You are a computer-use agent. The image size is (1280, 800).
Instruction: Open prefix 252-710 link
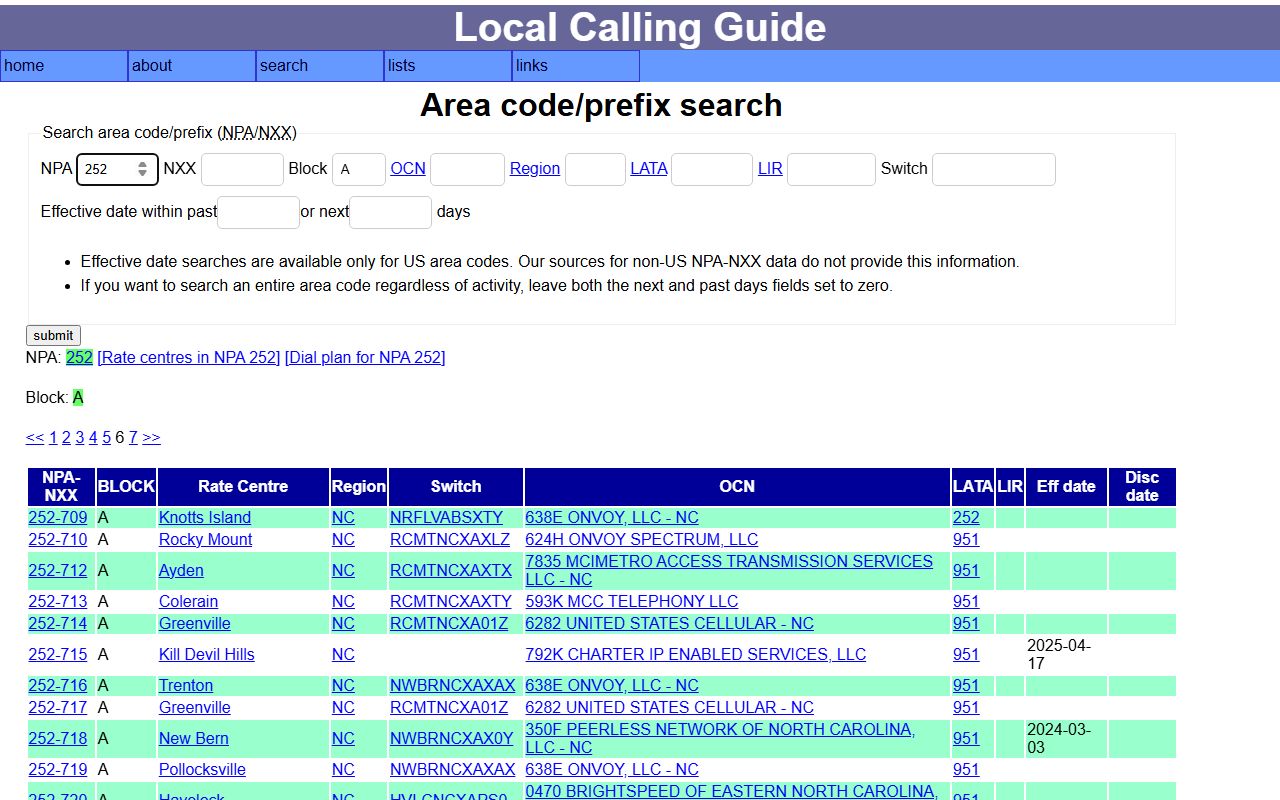click(58, 540)
